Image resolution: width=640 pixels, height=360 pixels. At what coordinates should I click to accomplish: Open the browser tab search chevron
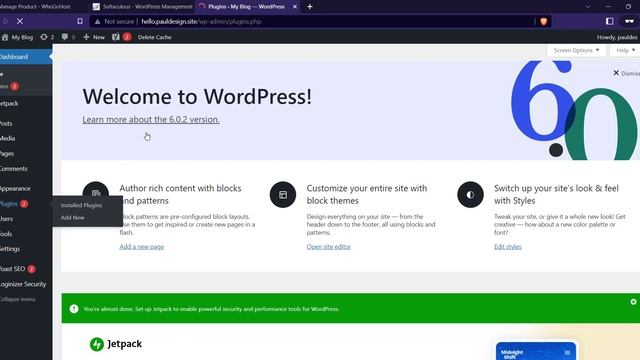point(588,7)
